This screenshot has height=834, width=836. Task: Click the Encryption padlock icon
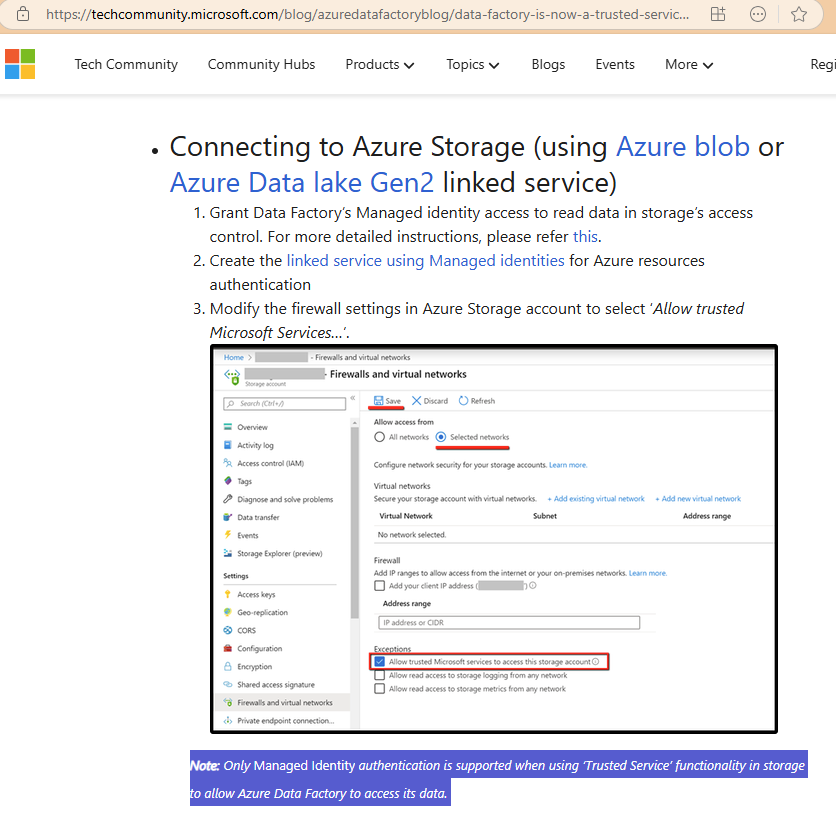coord(228,667)
